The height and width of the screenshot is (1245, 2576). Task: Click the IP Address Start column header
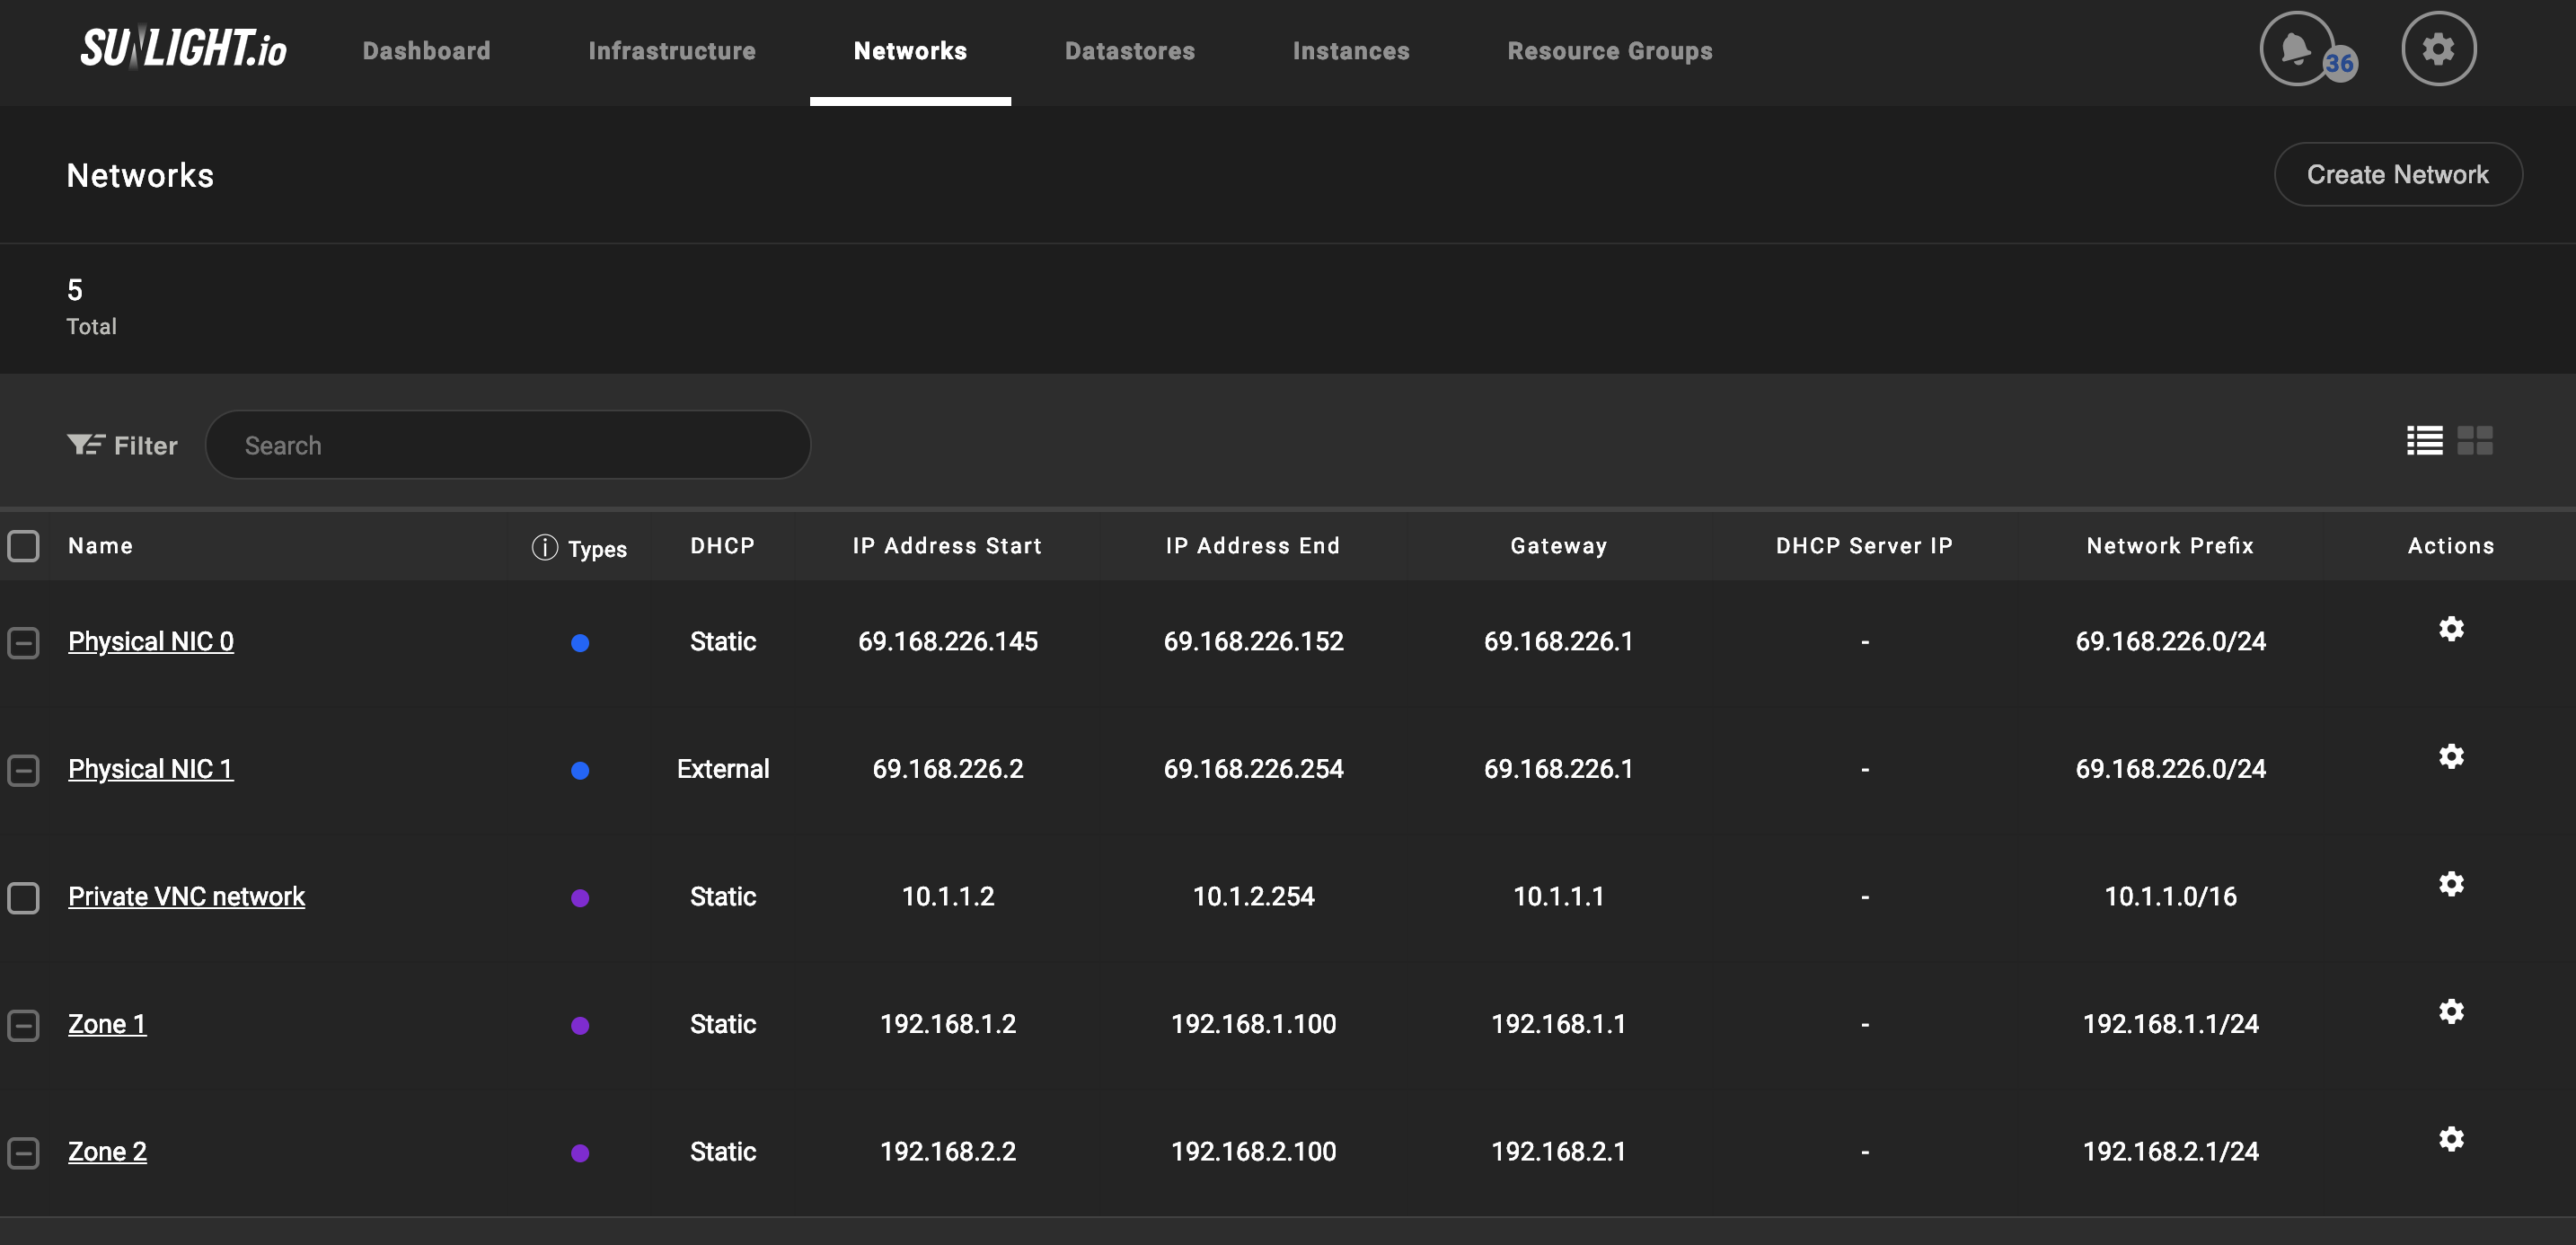coord(947,546)
